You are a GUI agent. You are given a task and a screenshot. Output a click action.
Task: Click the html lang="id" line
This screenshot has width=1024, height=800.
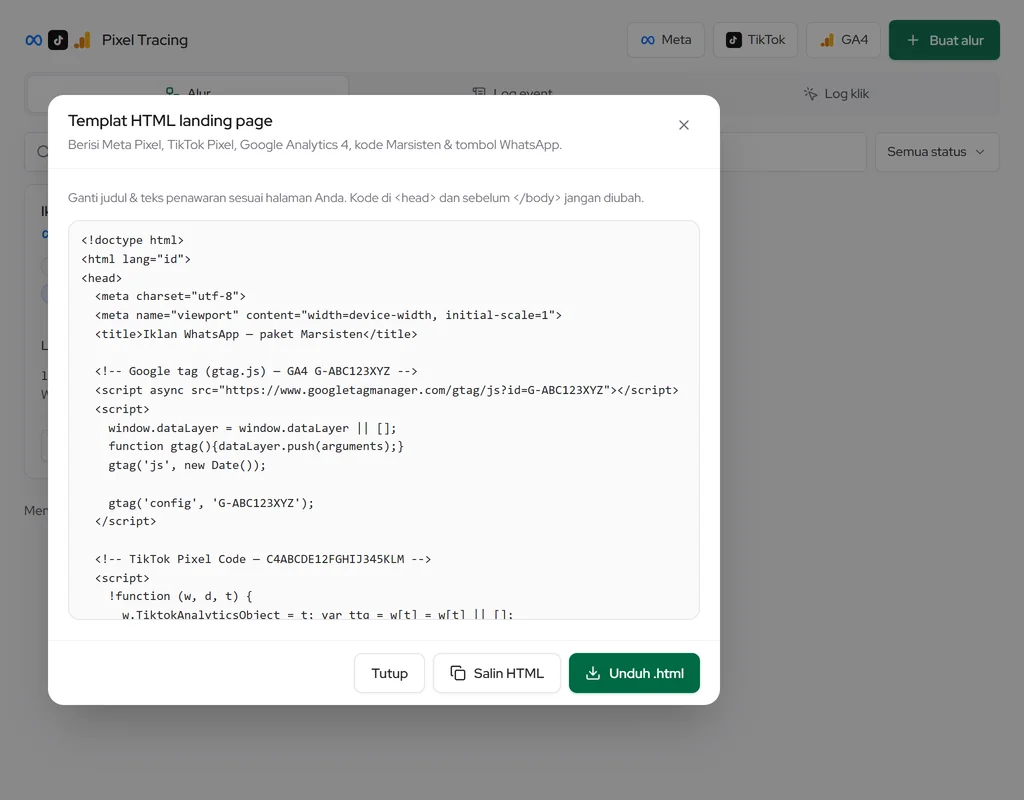[136, 259]
